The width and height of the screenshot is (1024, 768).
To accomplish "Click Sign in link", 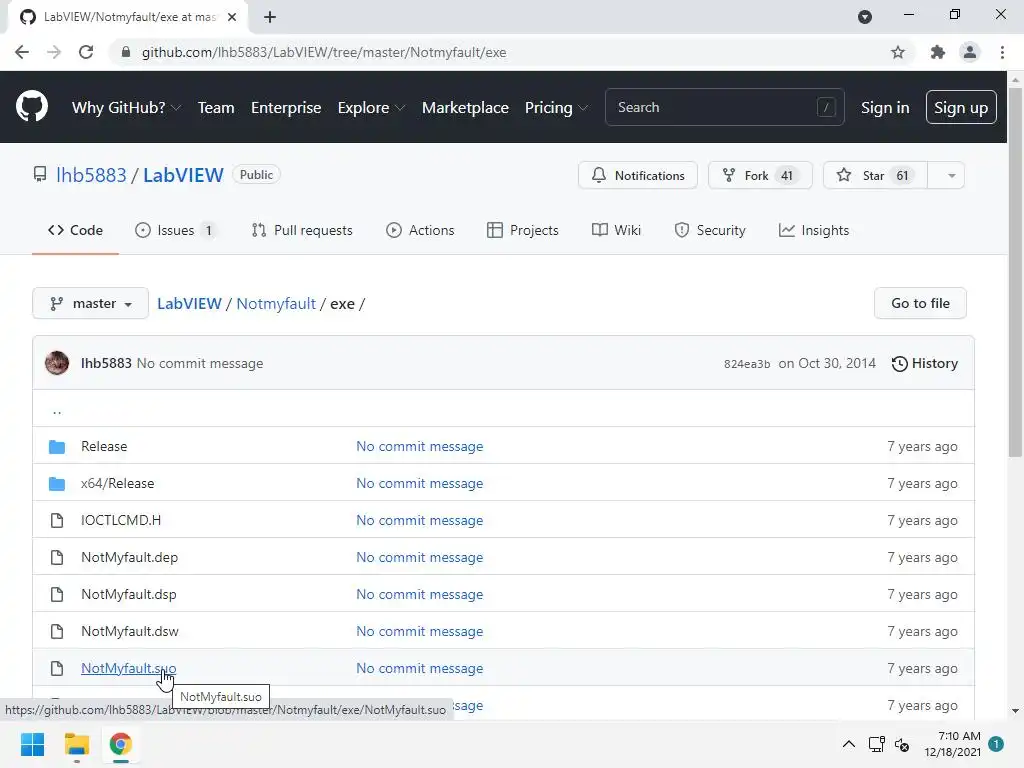I will point(885,108).
